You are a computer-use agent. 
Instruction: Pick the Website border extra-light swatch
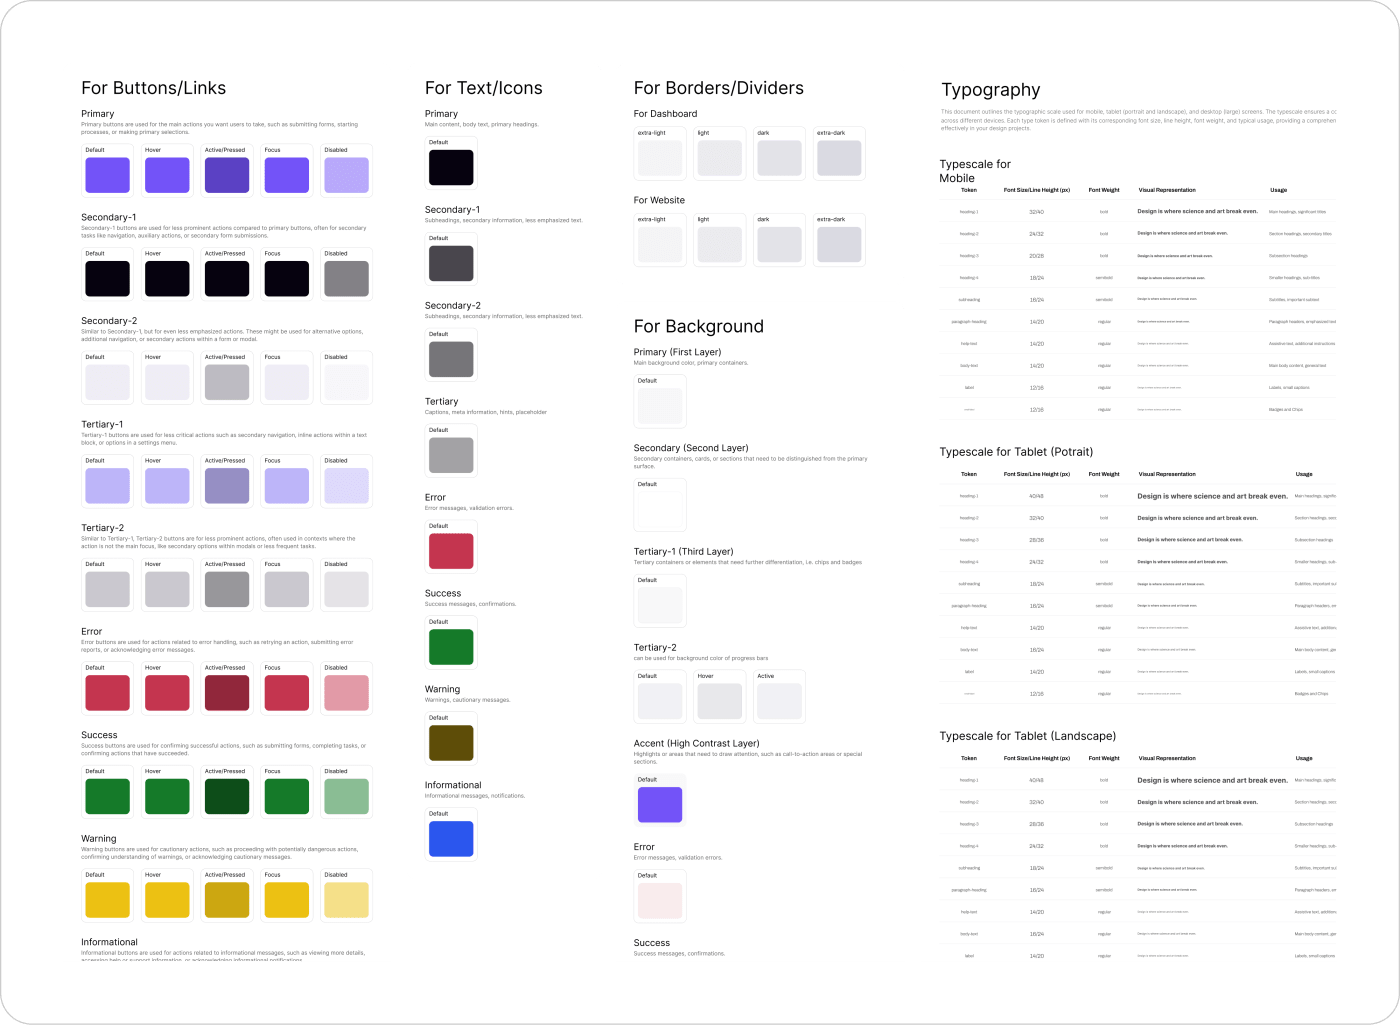[660, 245]
